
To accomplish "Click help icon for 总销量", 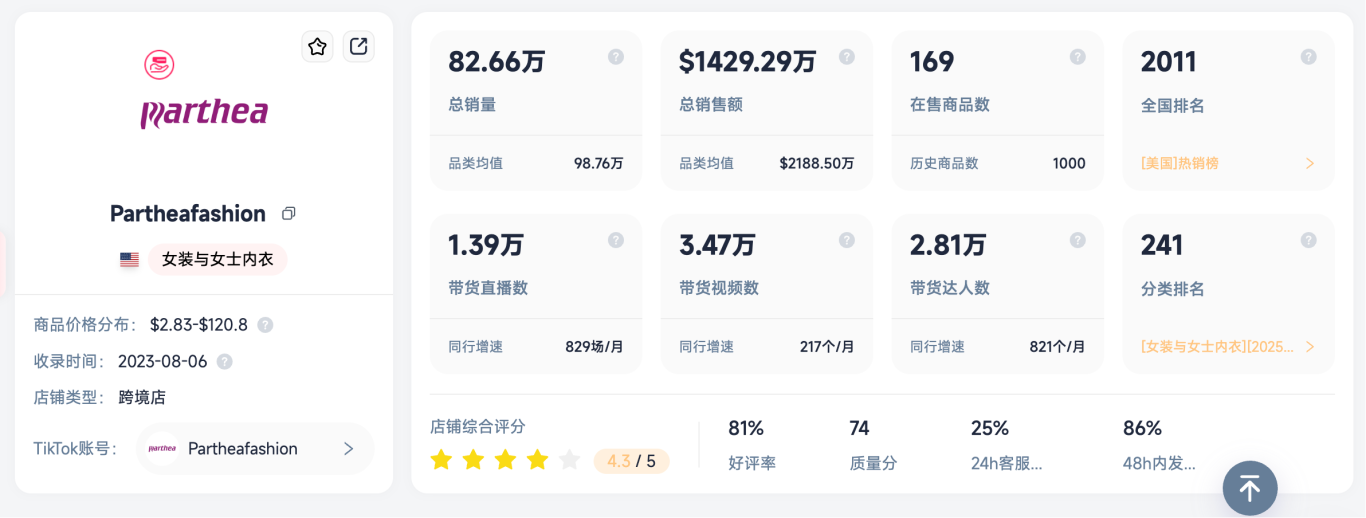I will point(616,57).
